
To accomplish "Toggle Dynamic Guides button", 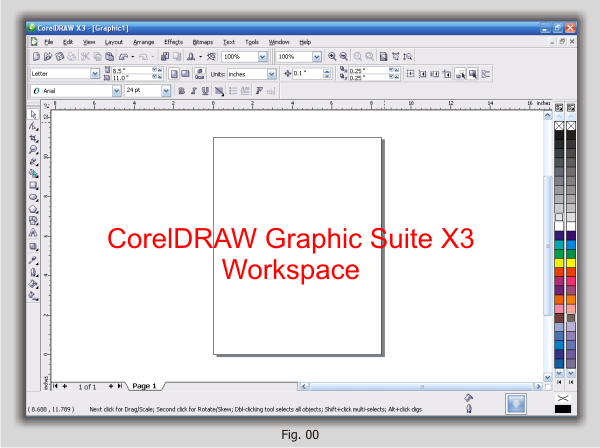I will [x=447, y=73].
